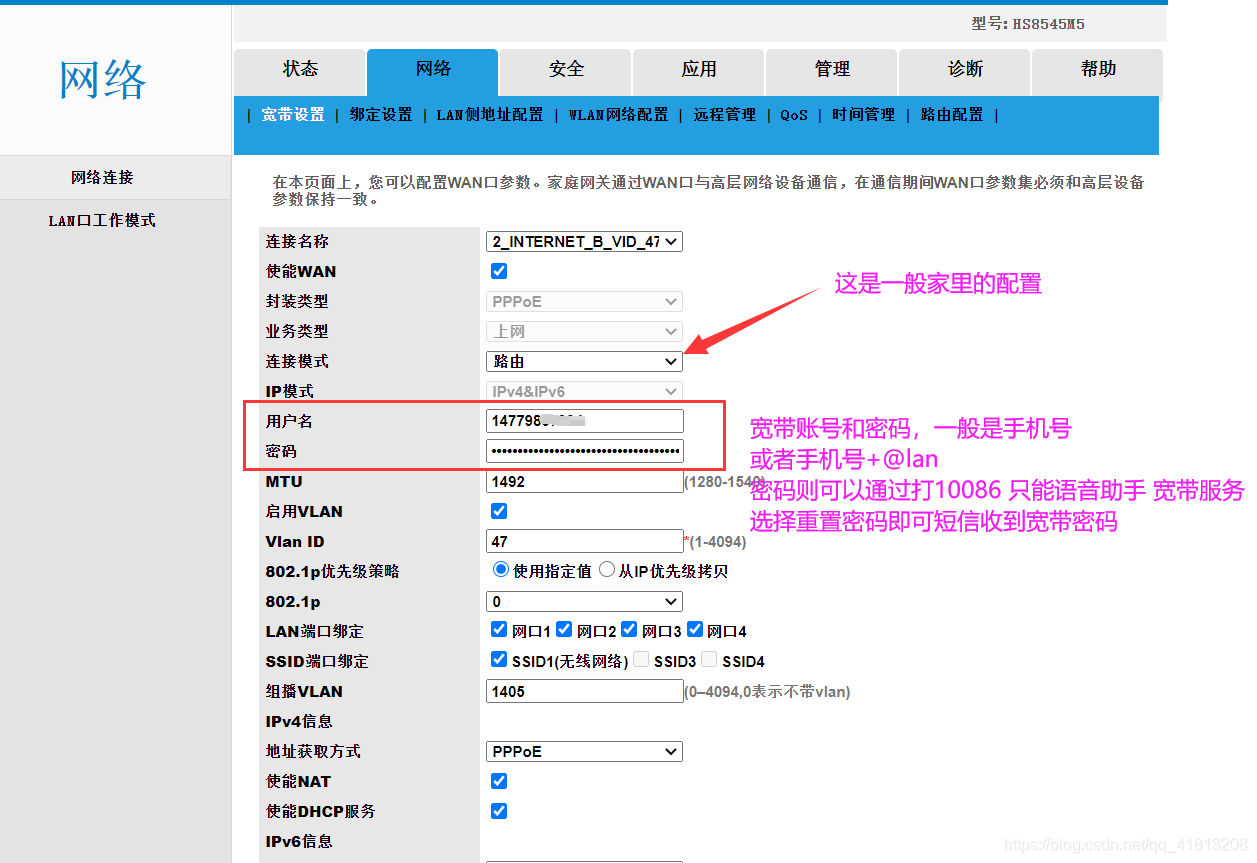This screenshot has height=863, width=1257.
Task: Open the 状态 tab
Action: coord(300,70)
